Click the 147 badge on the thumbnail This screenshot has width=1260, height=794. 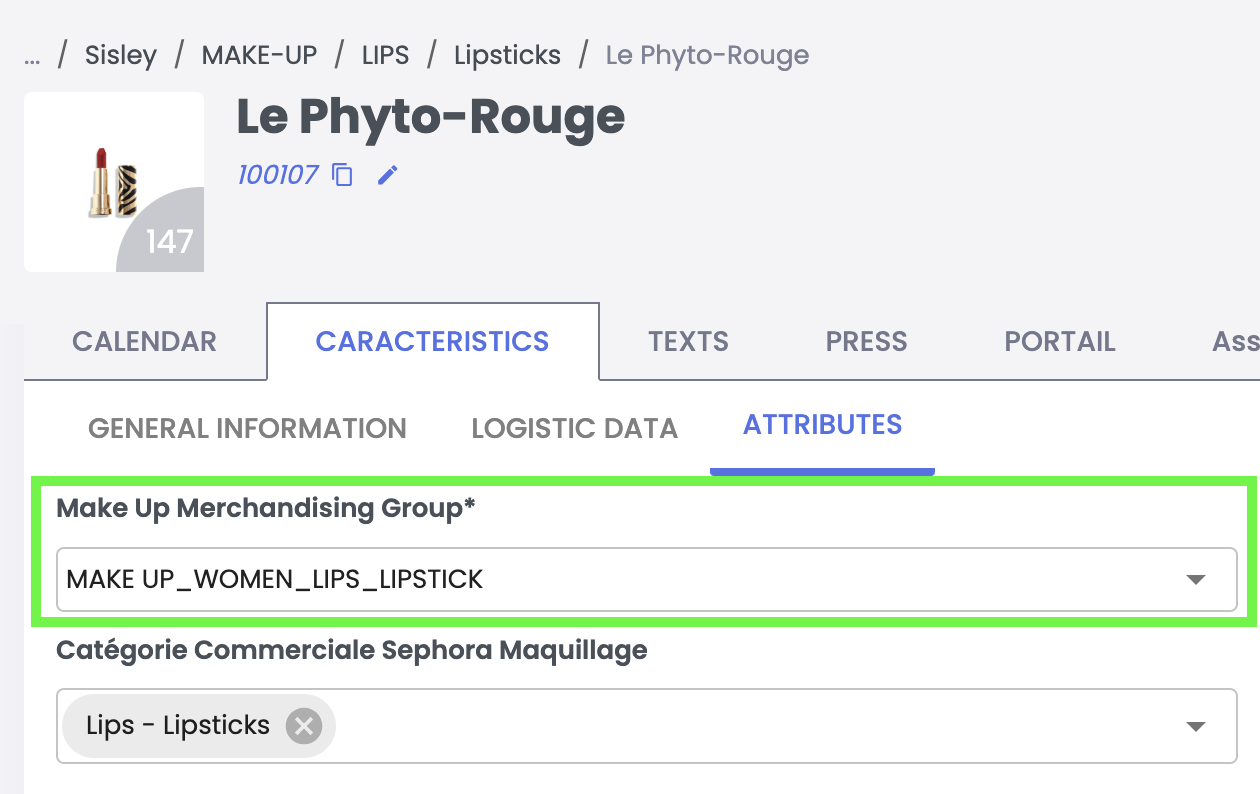[169, 241]
